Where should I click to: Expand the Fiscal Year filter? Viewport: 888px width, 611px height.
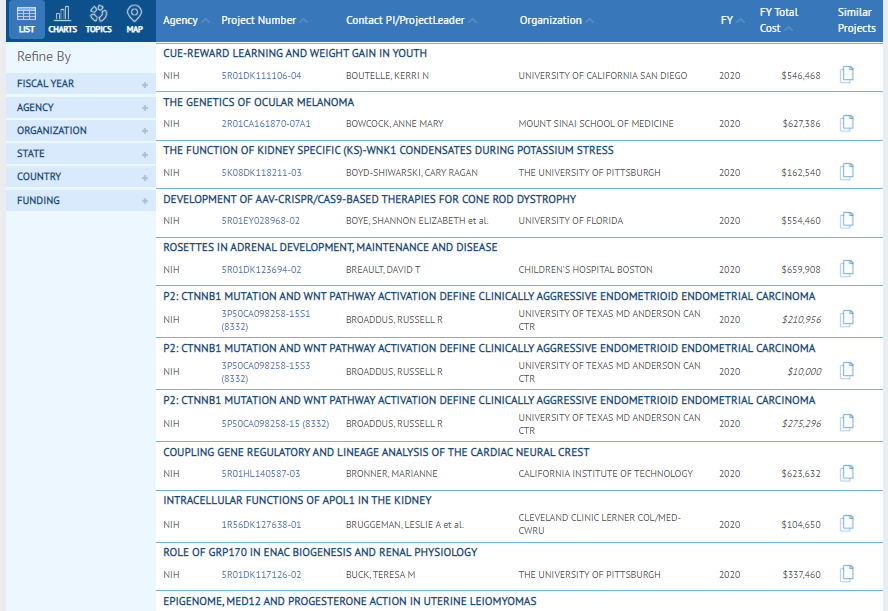[x=80, y=84]
